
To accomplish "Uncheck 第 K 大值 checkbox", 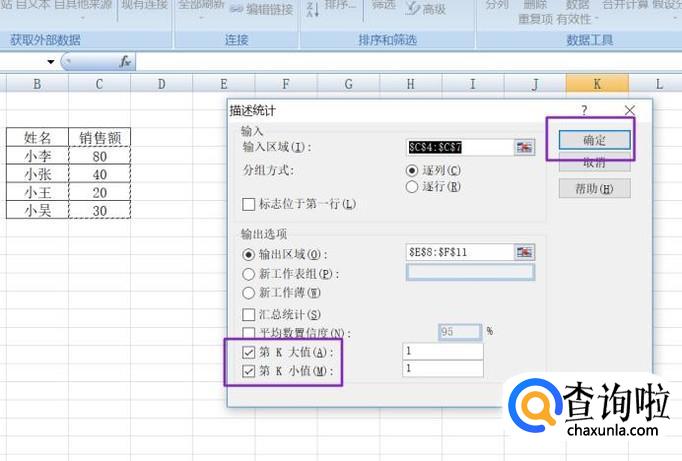I will pos(249,352).
